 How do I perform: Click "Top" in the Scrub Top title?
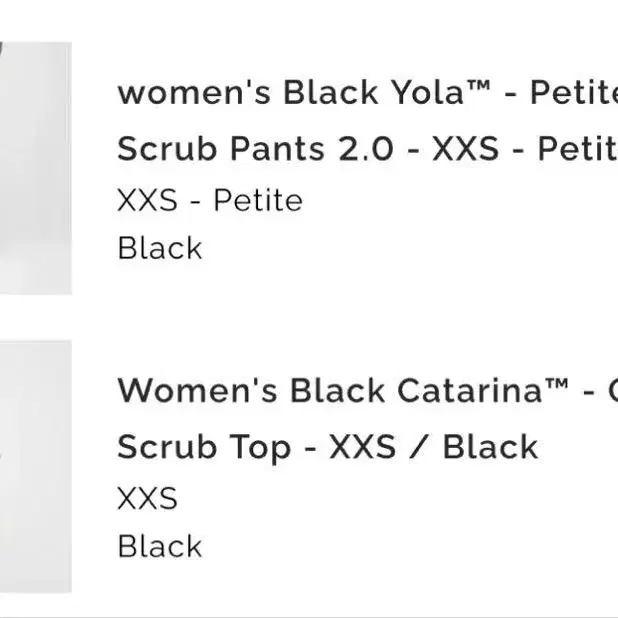coord(260,449)
